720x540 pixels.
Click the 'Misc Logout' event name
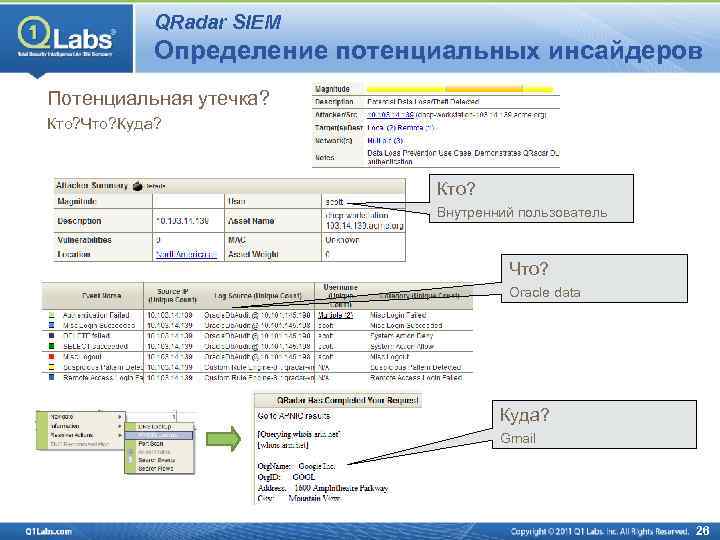pos(82,356)
